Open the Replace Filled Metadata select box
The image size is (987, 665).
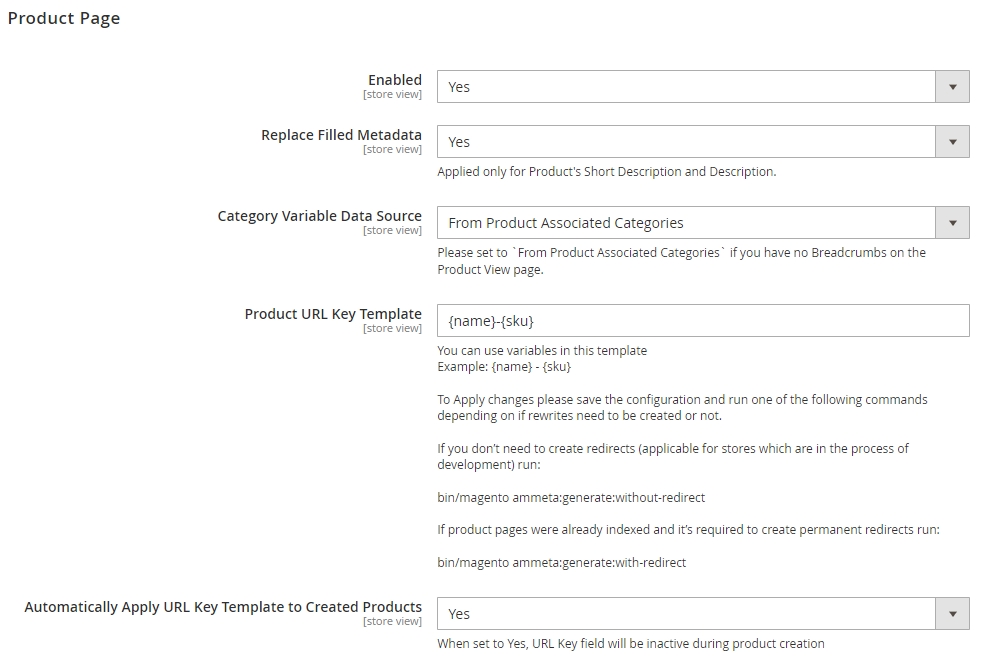point(703,142)
